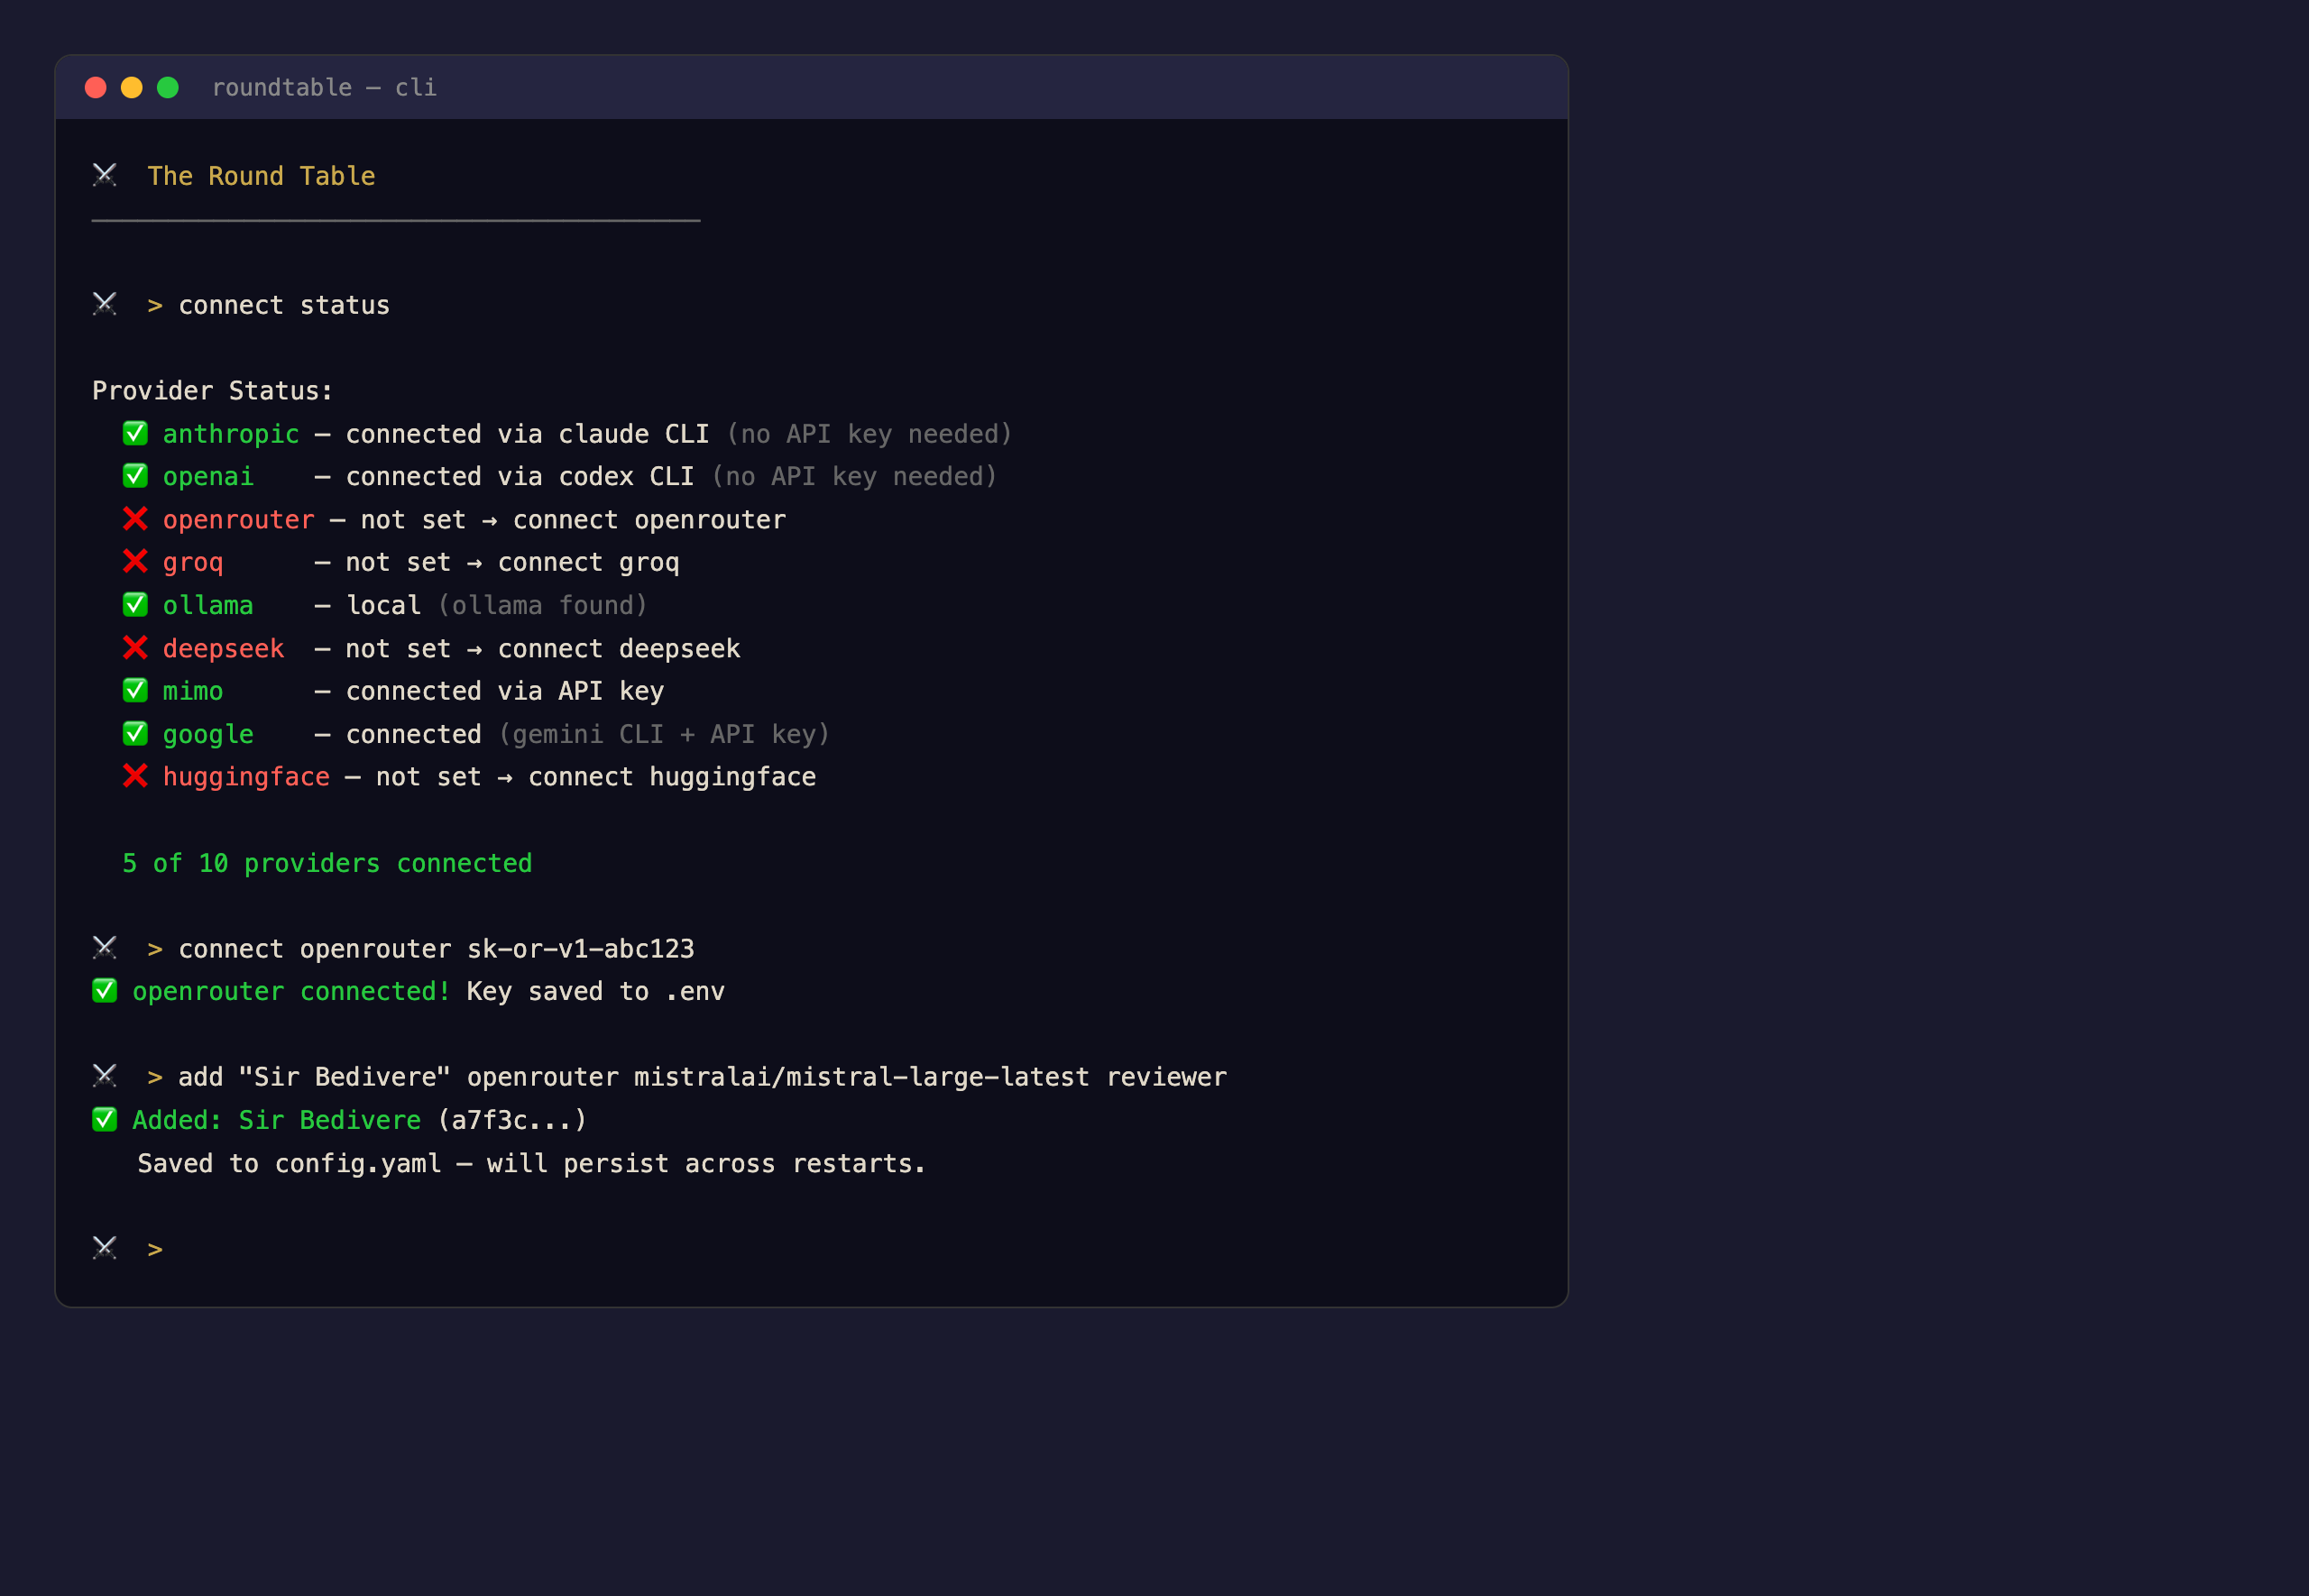Click the green check icon next to mimo
The image size is (2309, 1596).
point(135,690)
